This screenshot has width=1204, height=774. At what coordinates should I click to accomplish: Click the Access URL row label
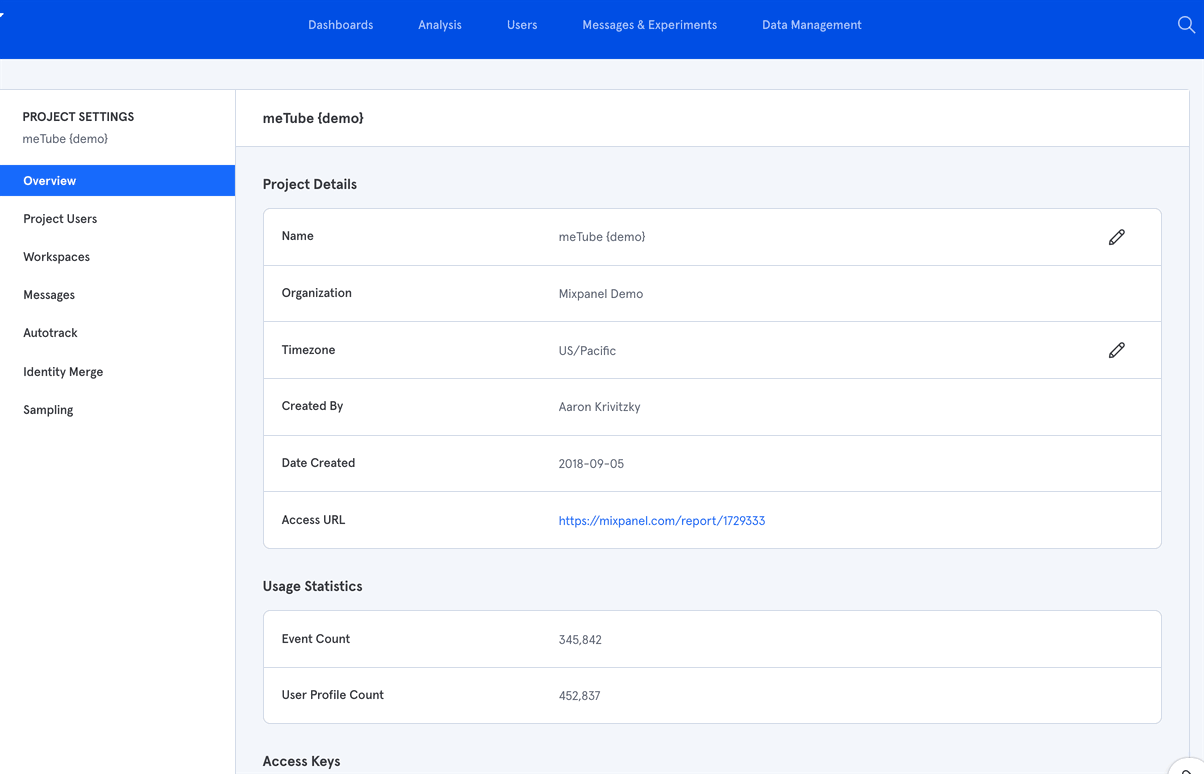coord(313,520)
